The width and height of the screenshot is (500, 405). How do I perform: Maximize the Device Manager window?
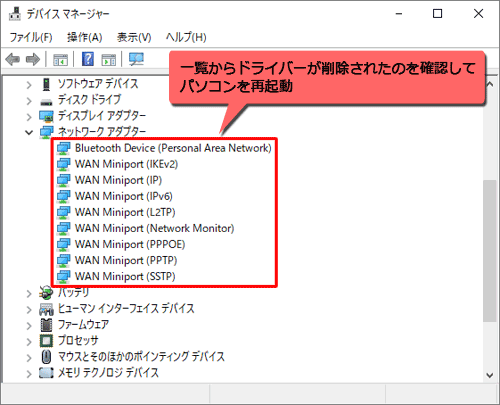437,14
